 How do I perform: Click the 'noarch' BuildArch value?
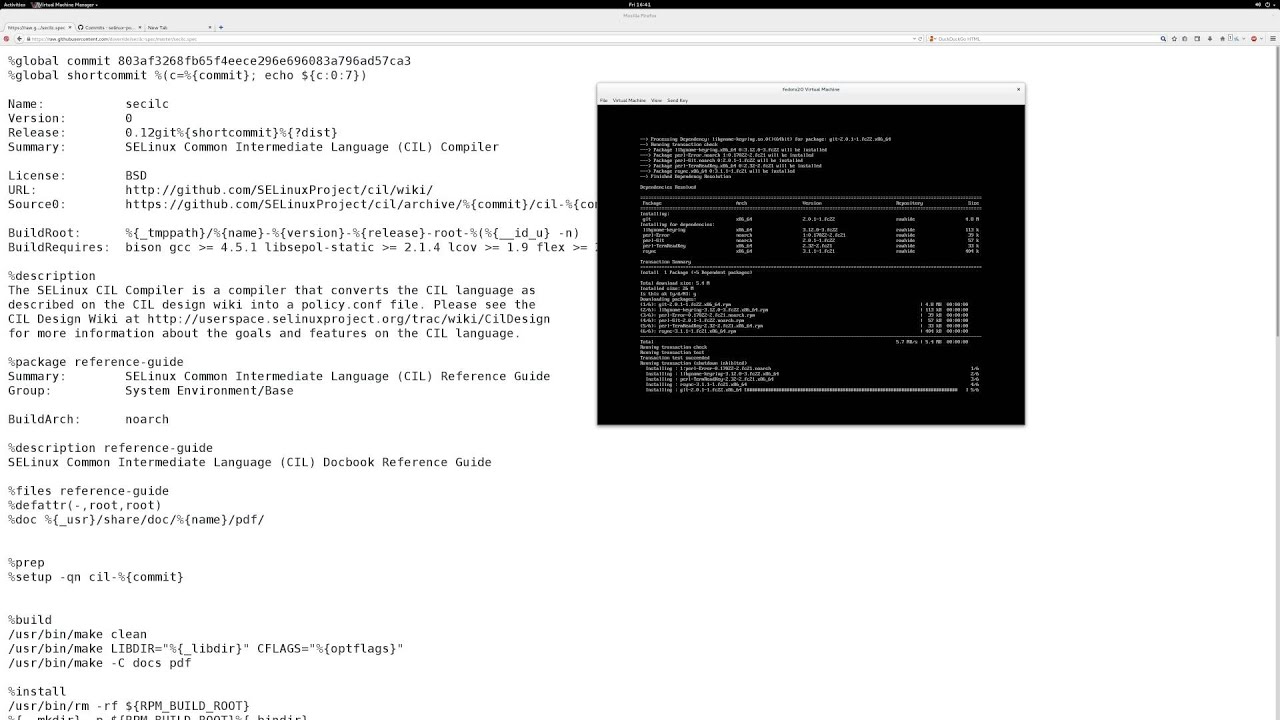[147, 419]
